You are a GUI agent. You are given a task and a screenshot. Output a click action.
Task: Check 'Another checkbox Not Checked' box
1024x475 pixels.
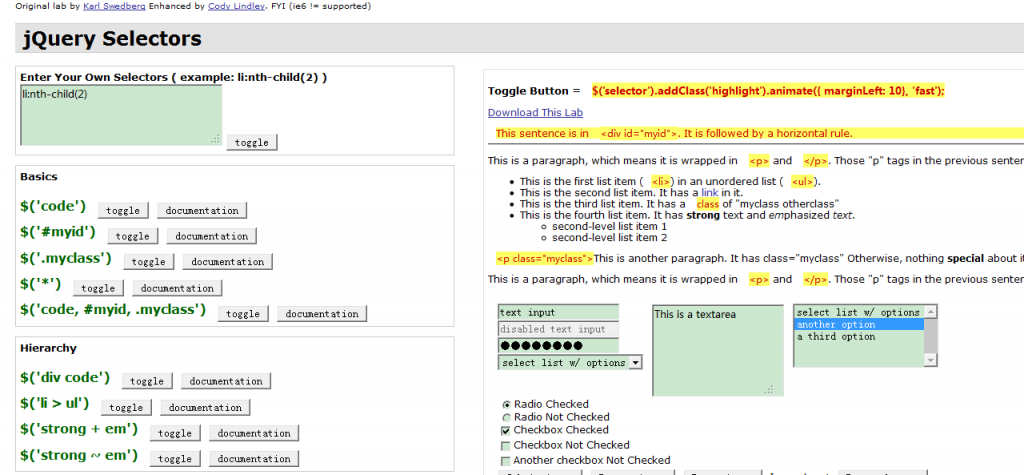coord(505,461)
